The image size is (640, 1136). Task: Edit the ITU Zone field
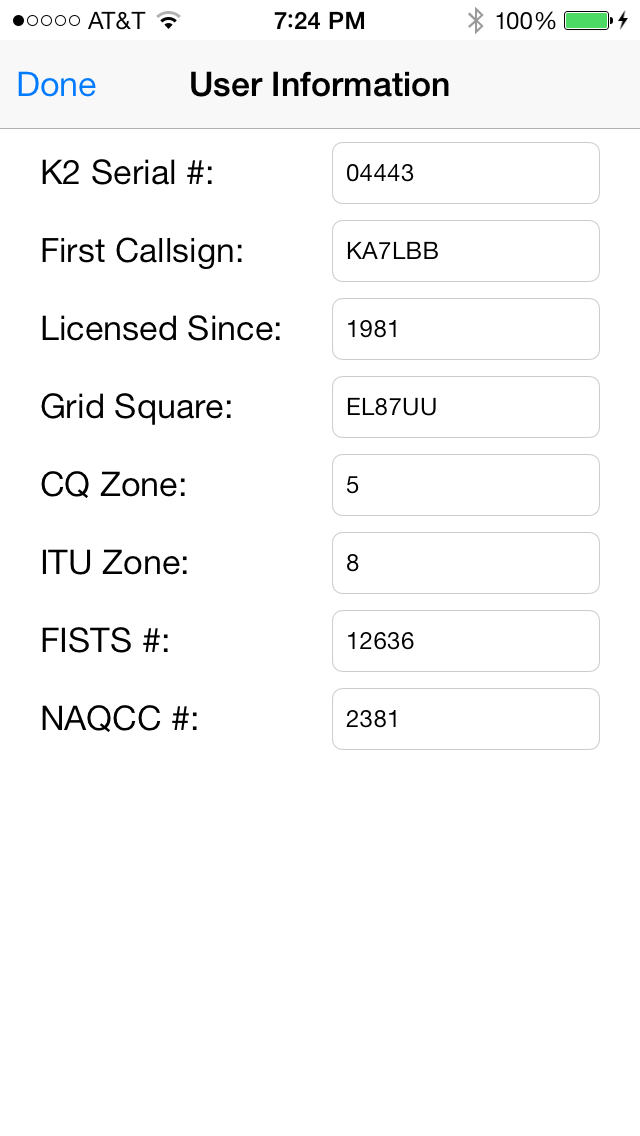coord(466,563)
